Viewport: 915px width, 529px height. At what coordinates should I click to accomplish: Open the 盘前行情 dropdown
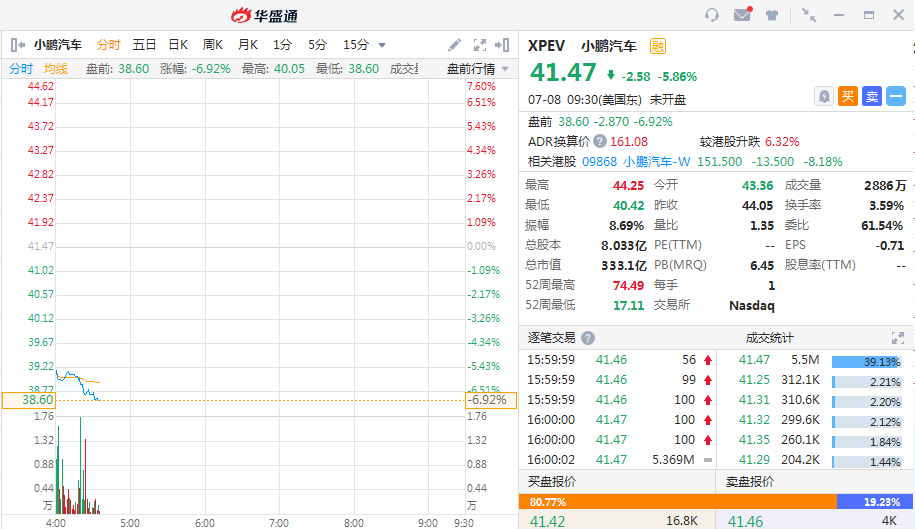click(x=477, y=69)
